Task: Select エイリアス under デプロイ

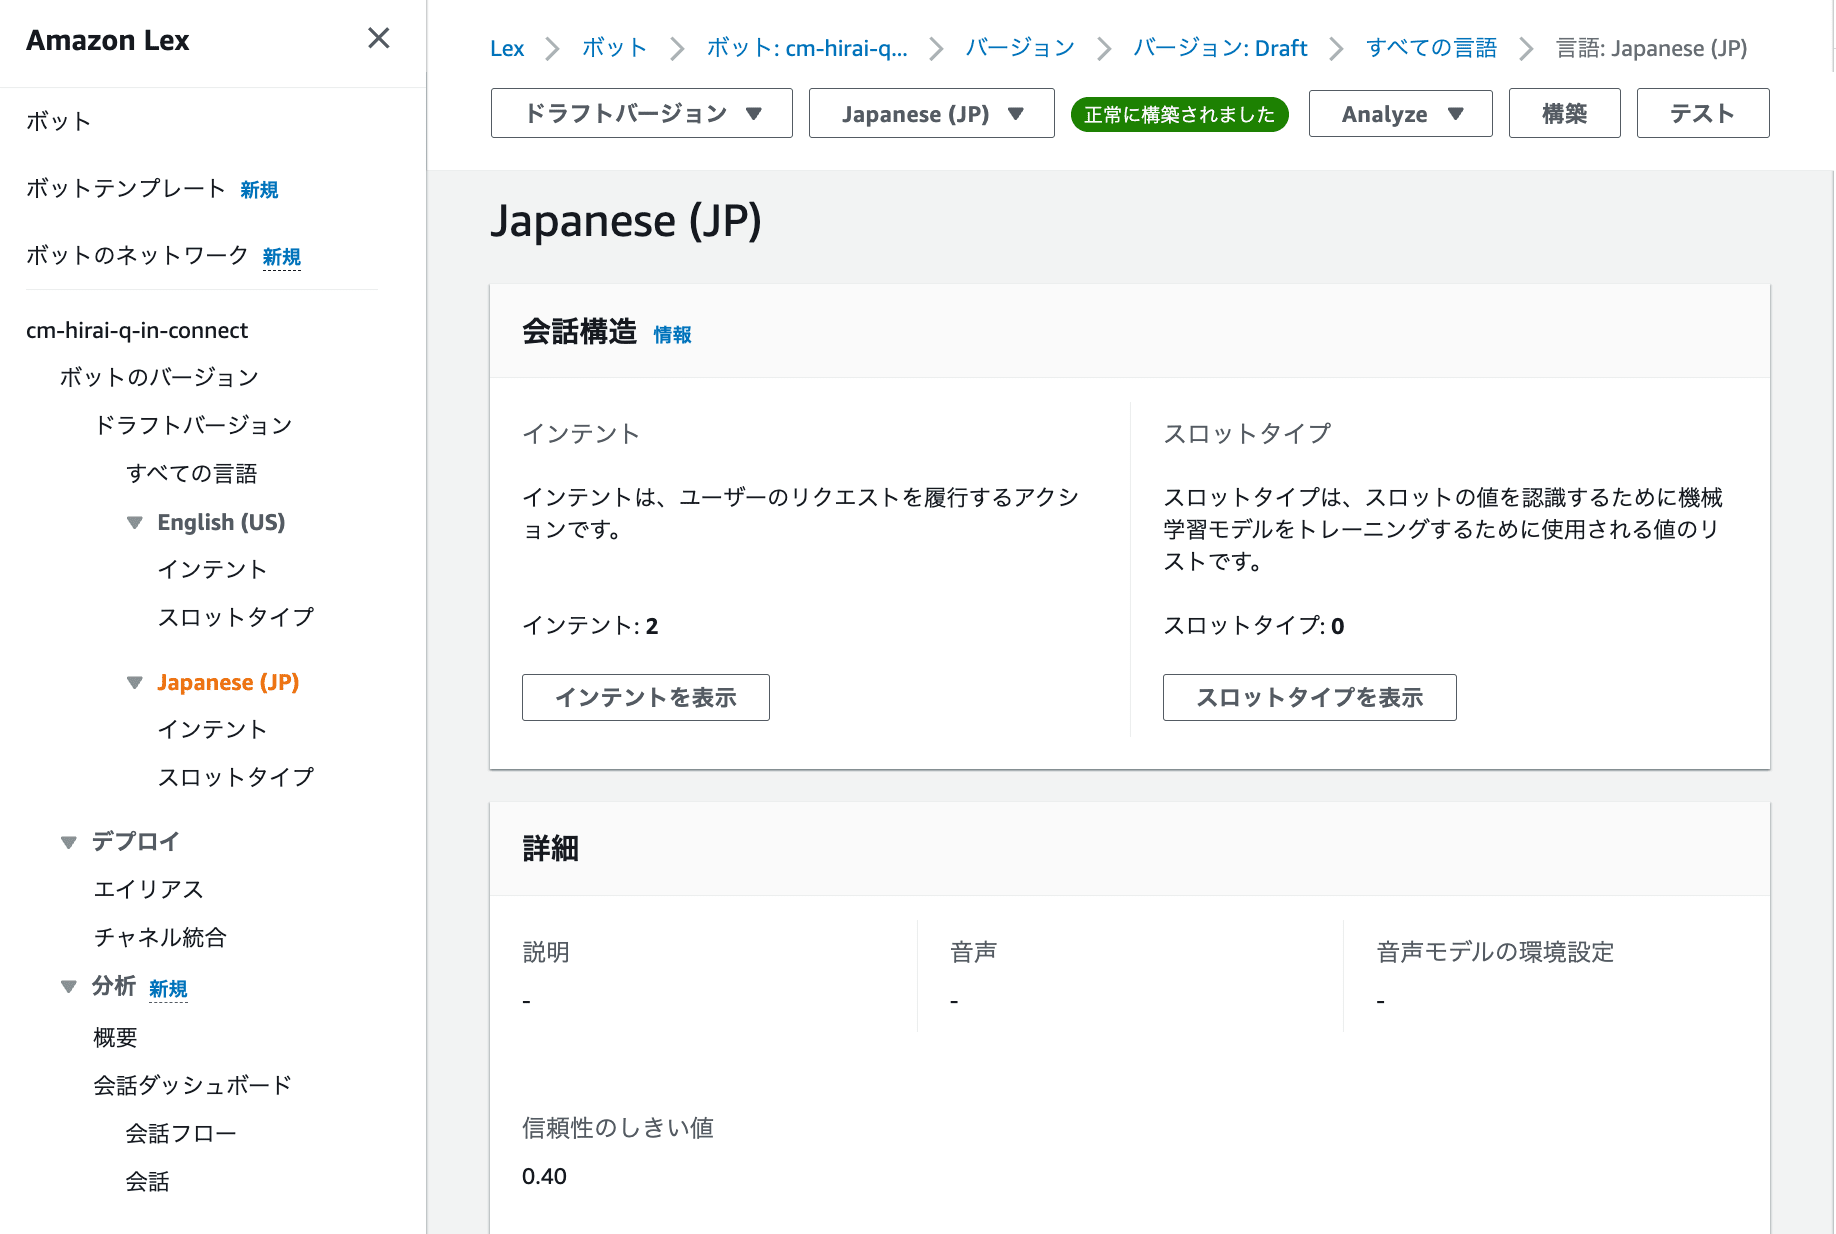Action: click(x=147, y=888)
